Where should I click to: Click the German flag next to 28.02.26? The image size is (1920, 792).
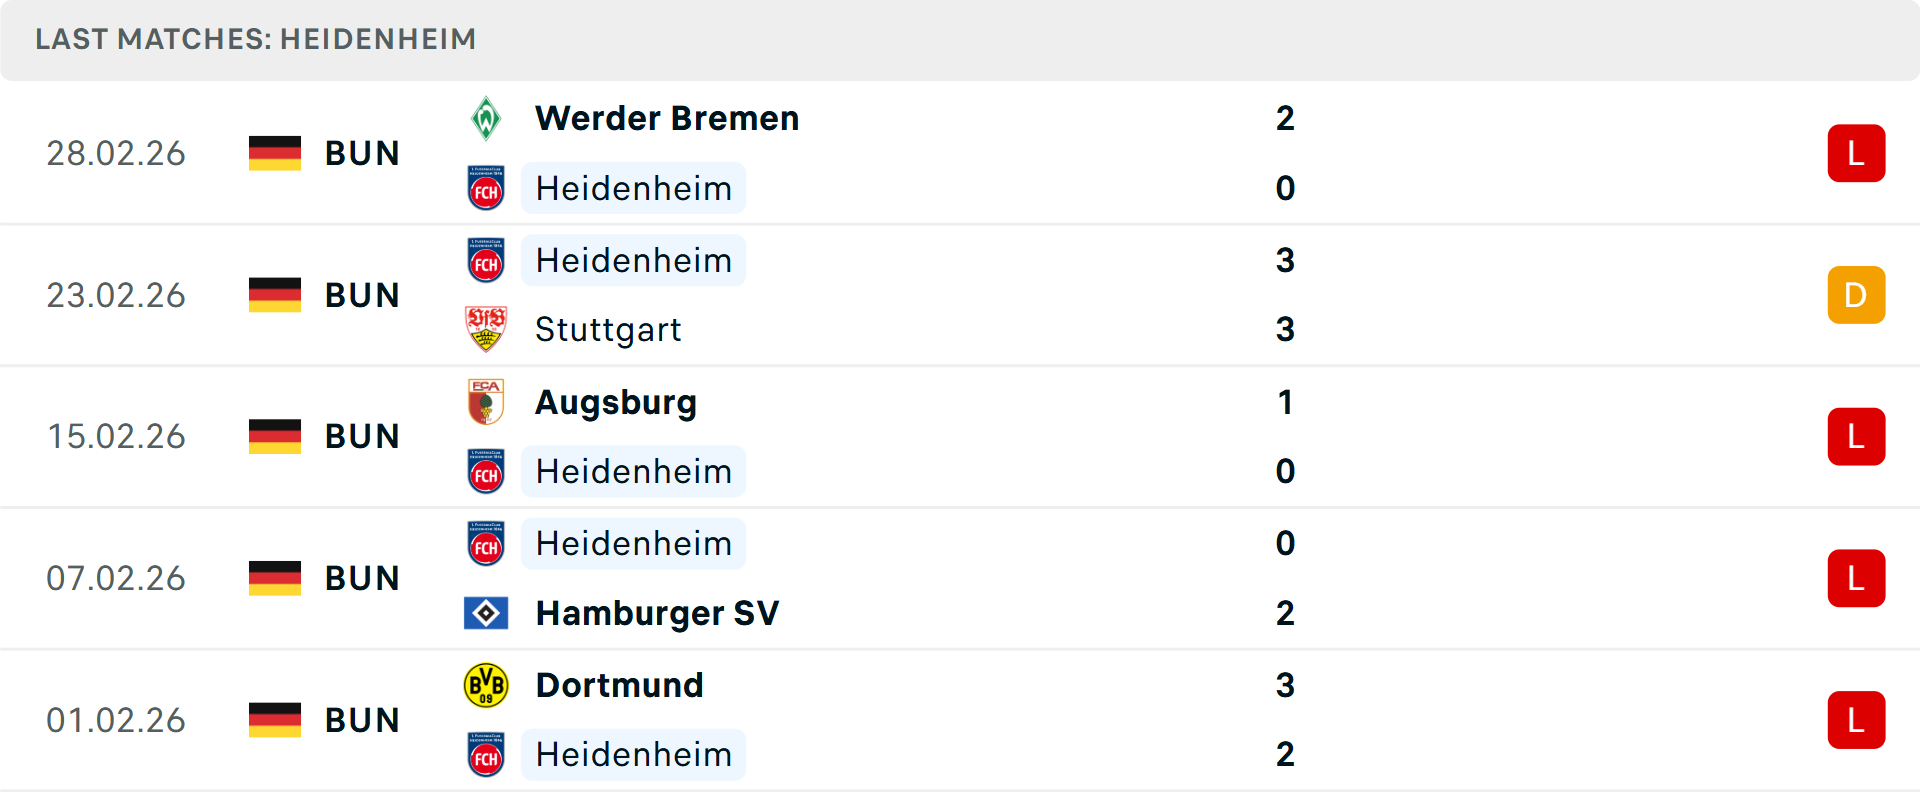pyautogui.click(x=275, y=153)
